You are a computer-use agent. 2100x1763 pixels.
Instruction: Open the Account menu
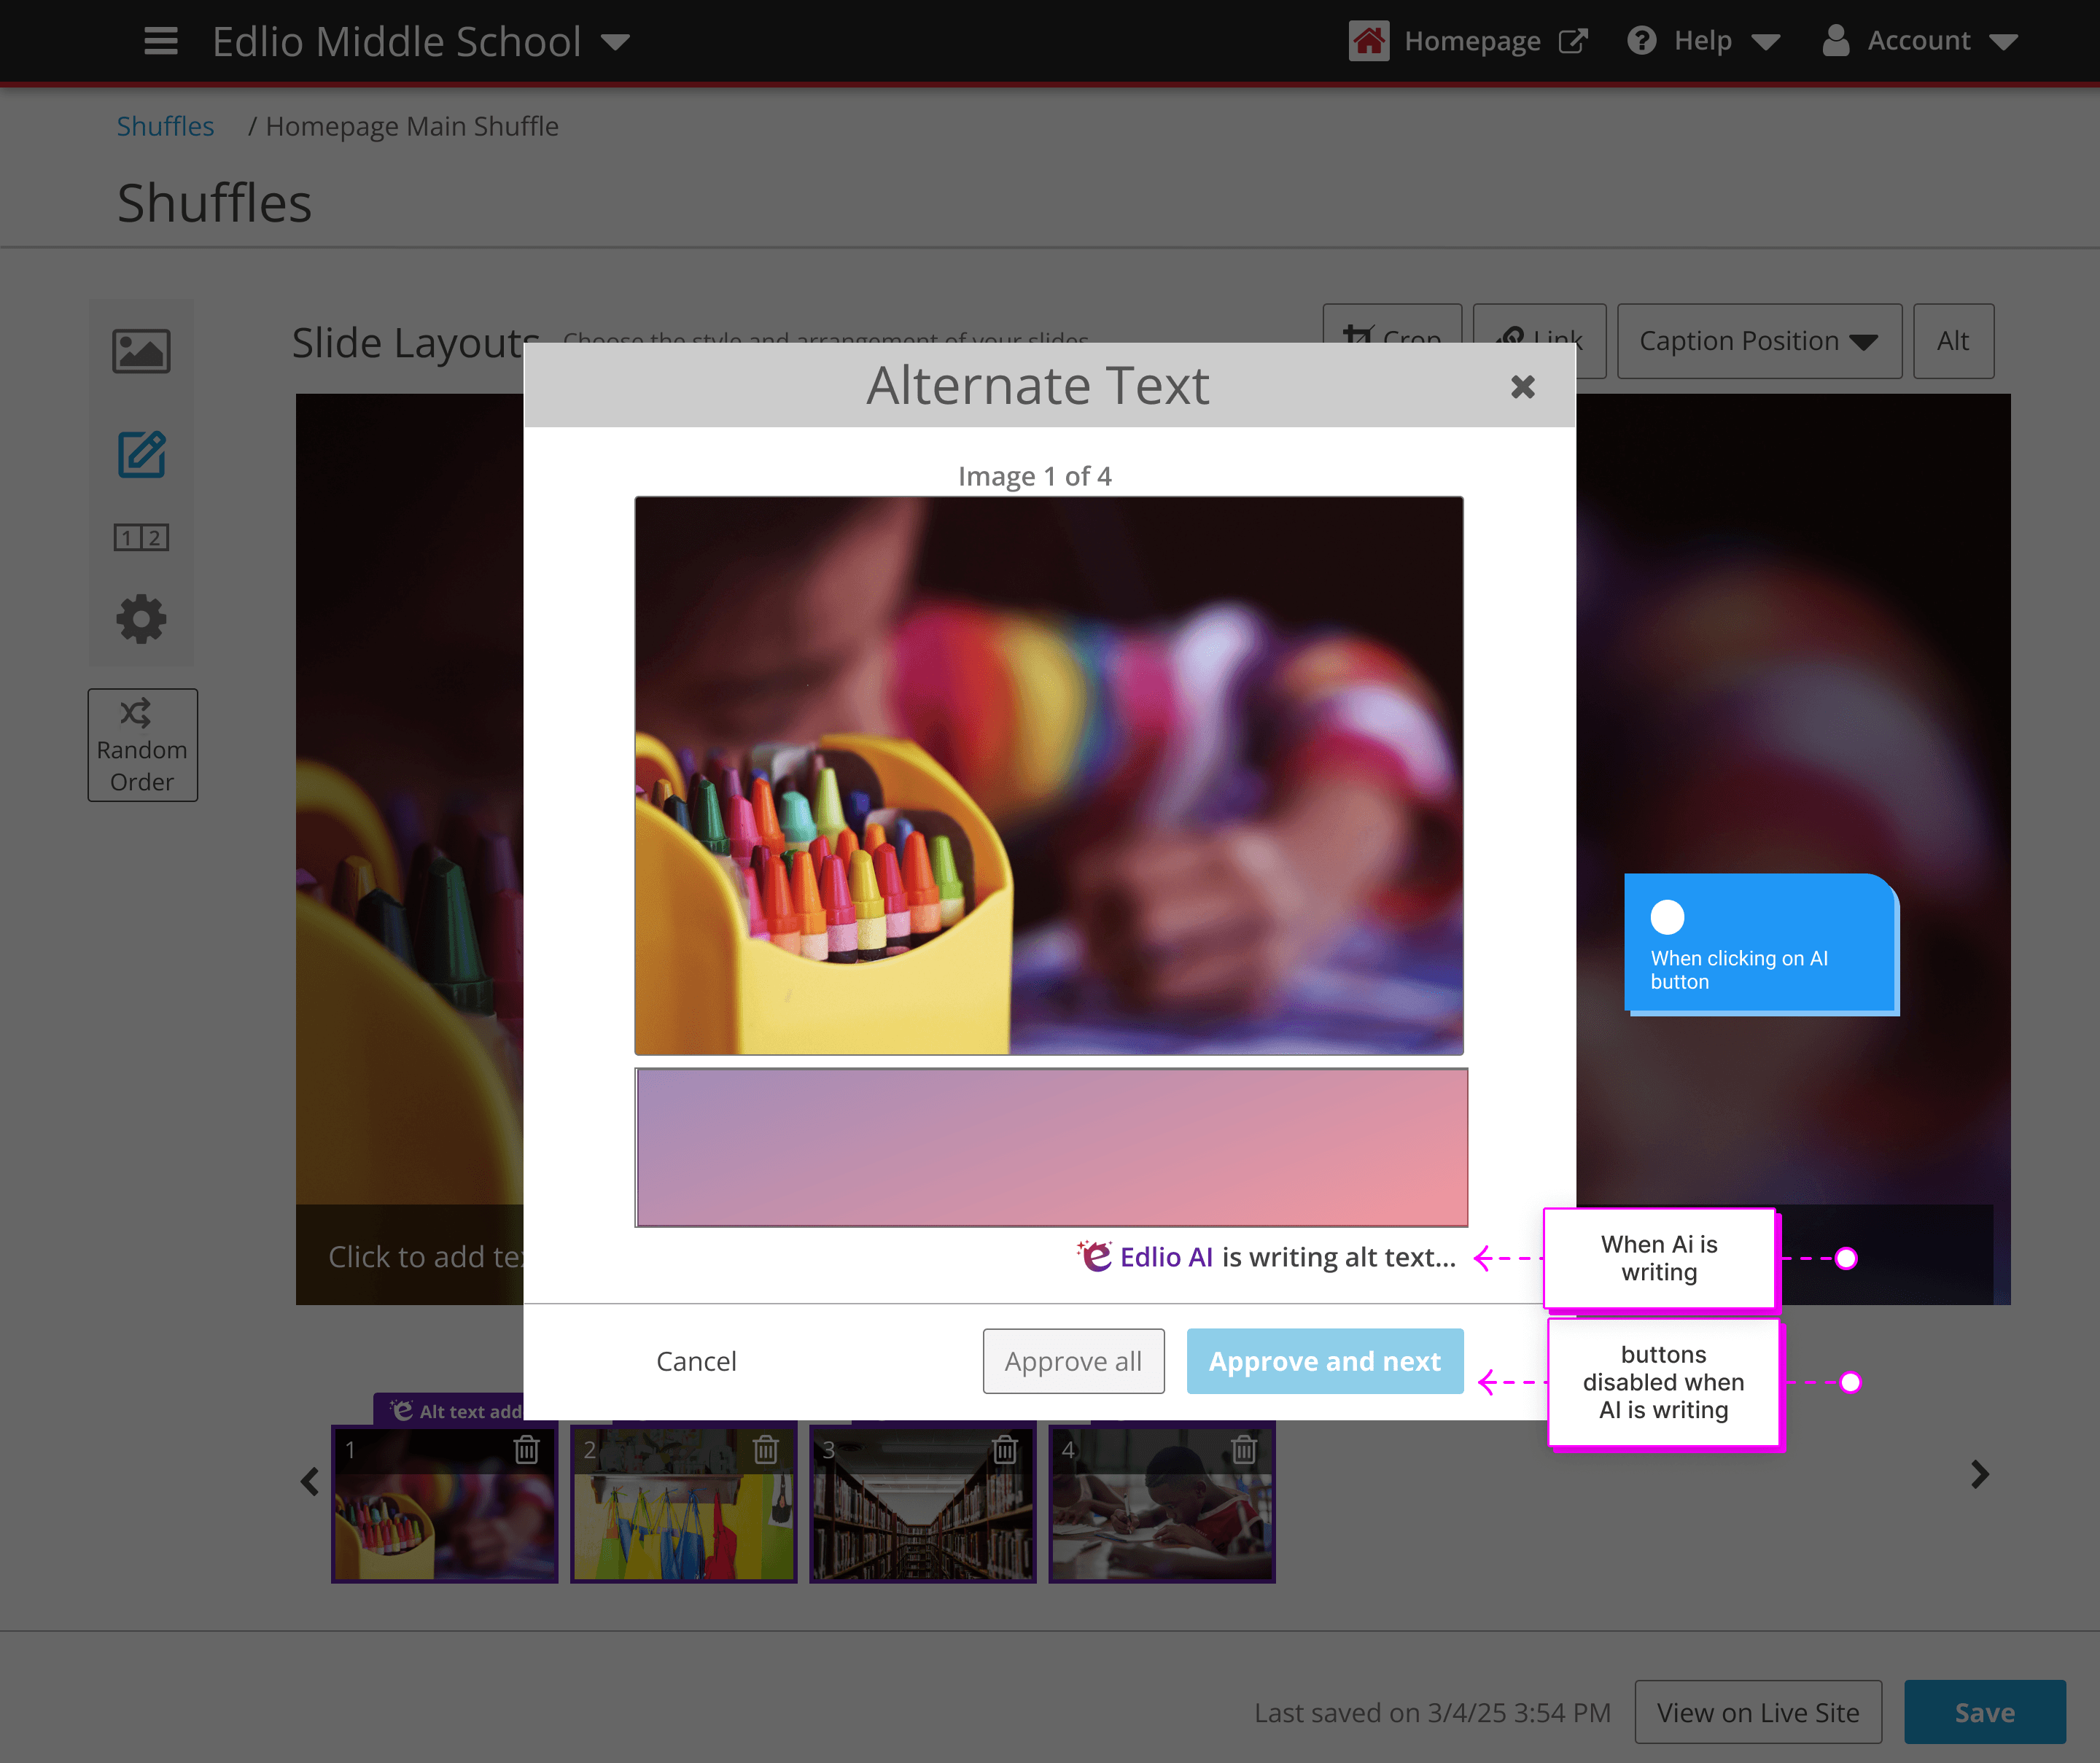coord(1919,42)
